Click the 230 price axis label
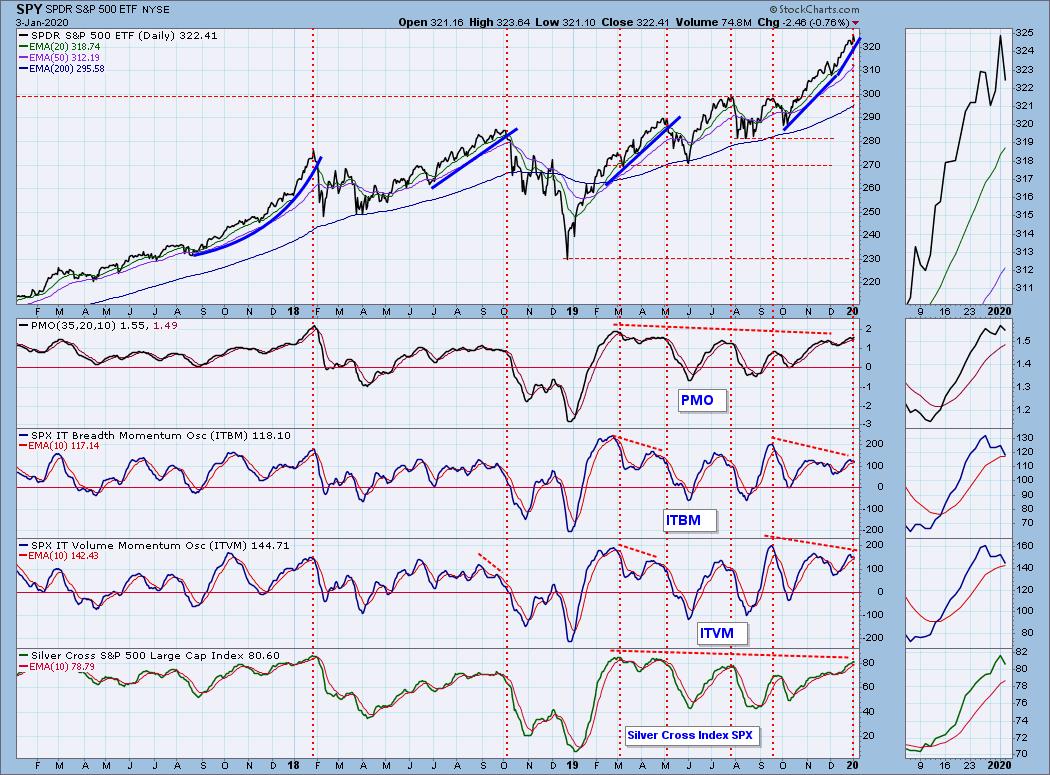This screenshot has width=1050, height=775. pos(872,259)
